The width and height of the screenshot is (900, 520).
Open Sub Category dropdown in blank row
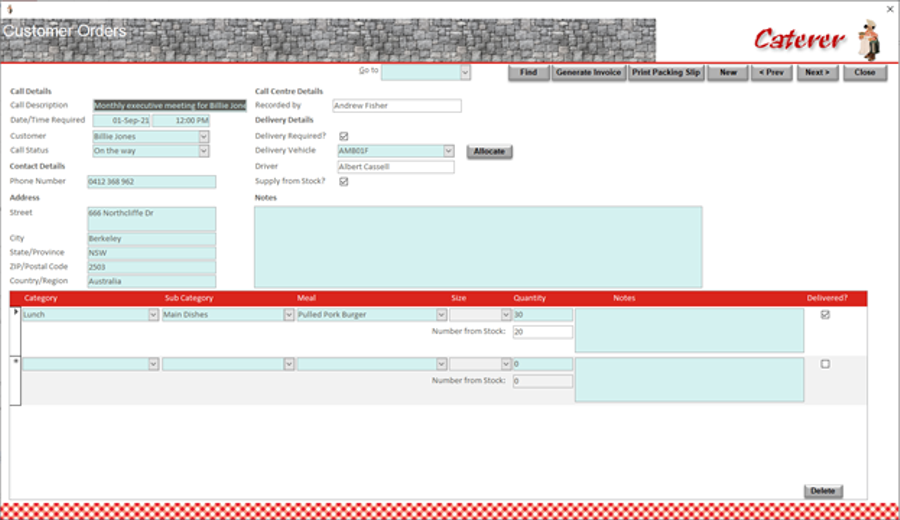pos(289,364)
